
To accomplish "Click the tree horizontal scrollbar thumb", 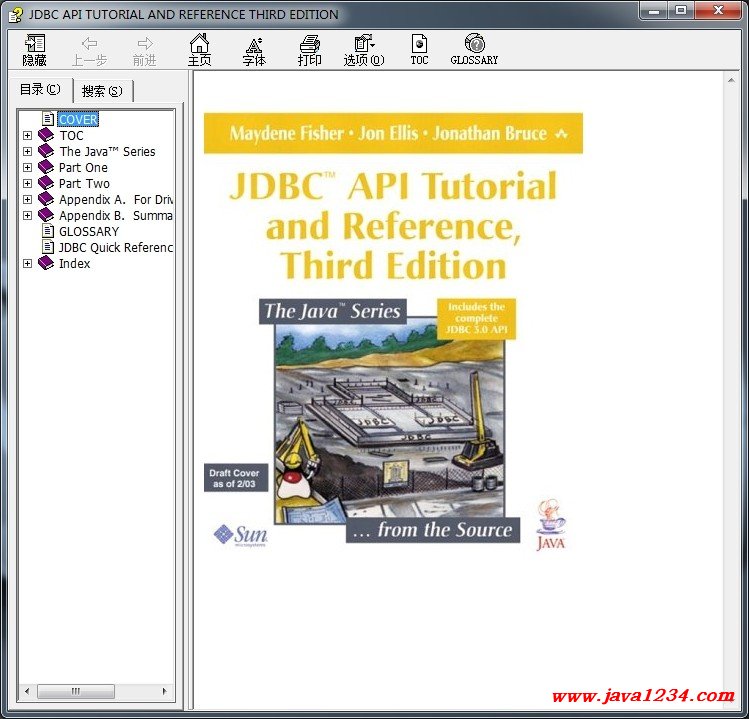I will 75,691.
